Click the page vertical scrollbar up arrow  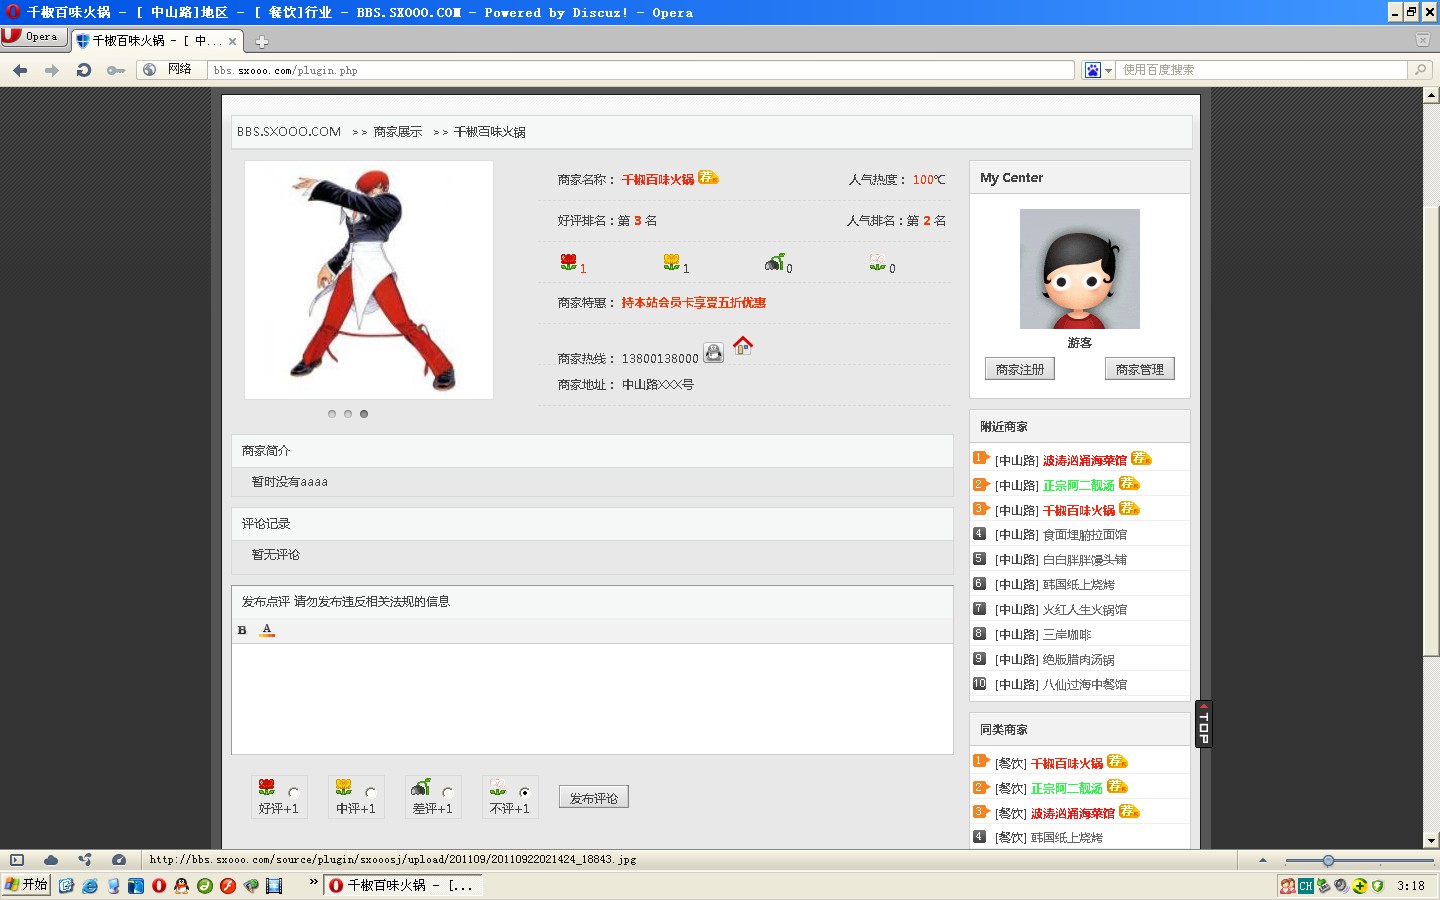pyautogui.click(x=1431, y=95)
